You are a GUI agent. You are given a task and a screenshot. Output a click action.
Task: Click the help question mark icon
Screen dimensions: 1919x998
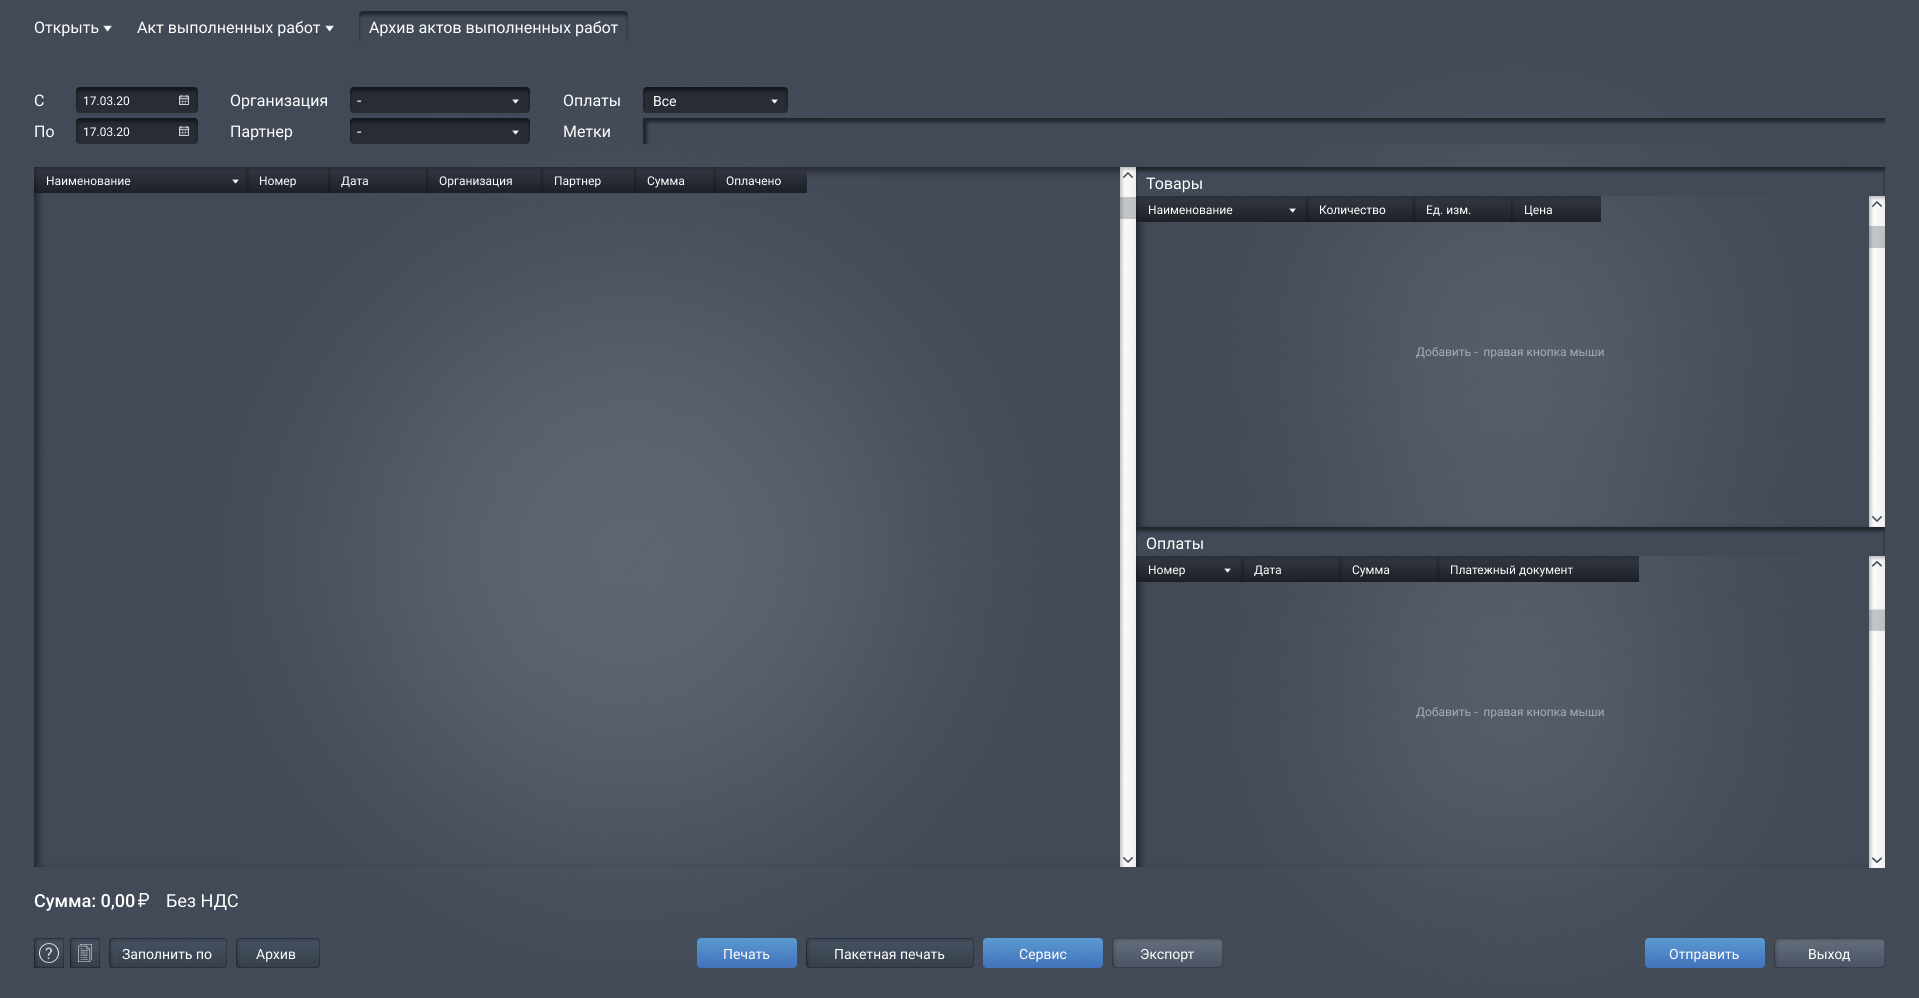(48, 953)
